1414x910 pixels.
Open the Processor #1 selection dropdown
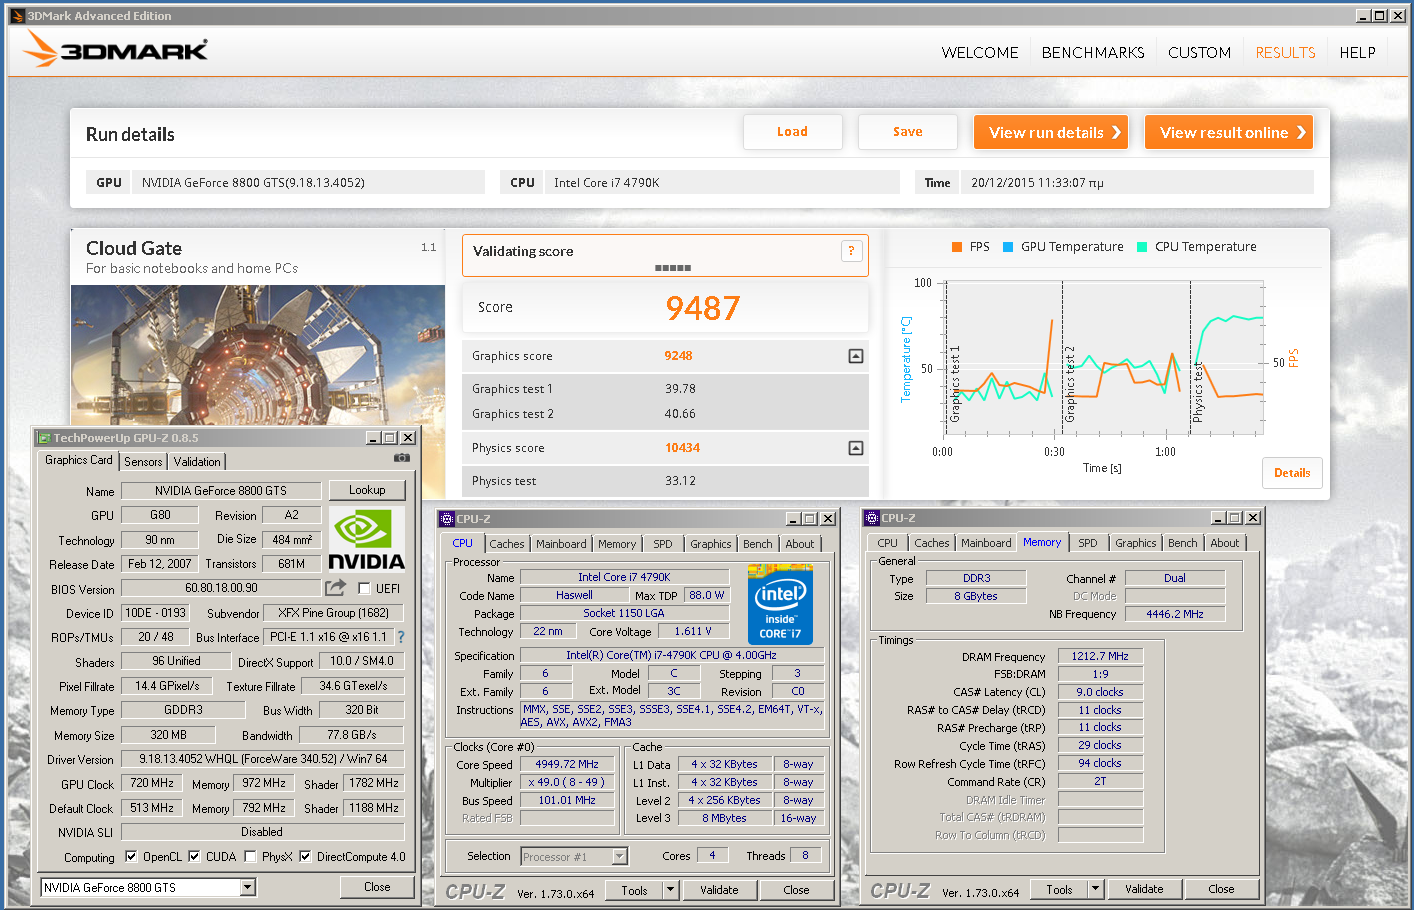pyautogui.click(x=619, y=856)
